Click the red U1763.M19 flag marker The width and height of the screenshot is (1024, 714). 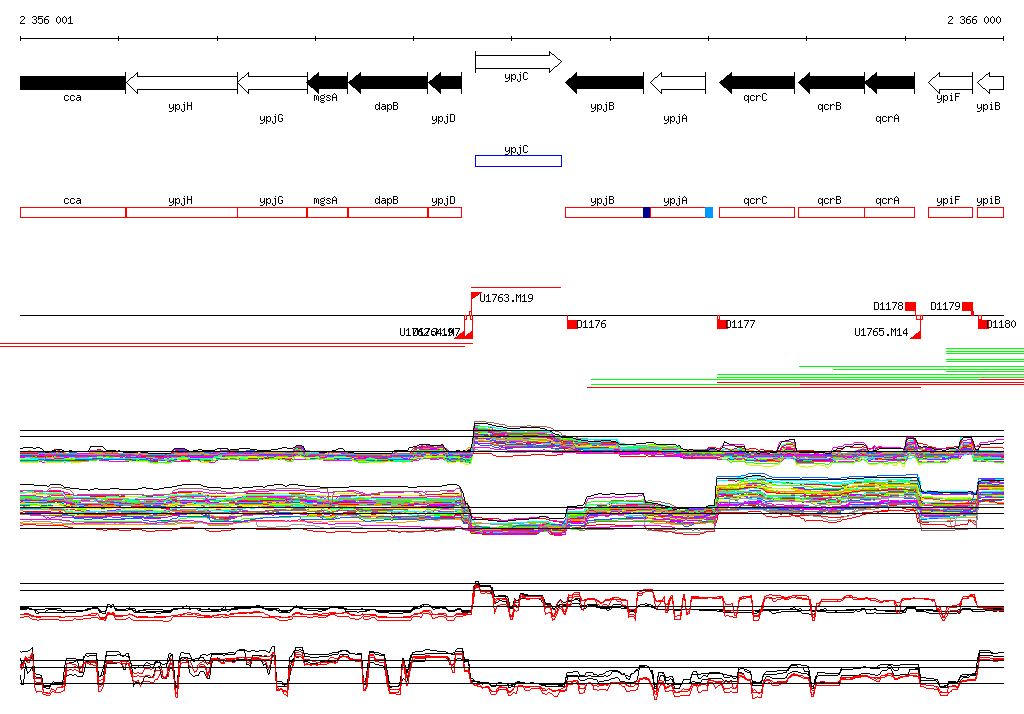[475, 295]
